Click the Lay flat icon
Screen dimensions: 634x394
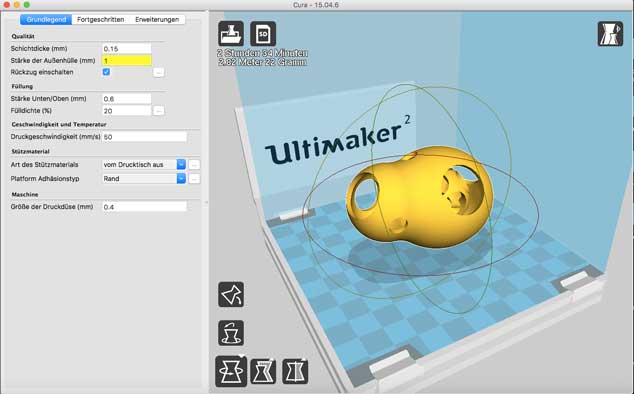click(231, 294)
